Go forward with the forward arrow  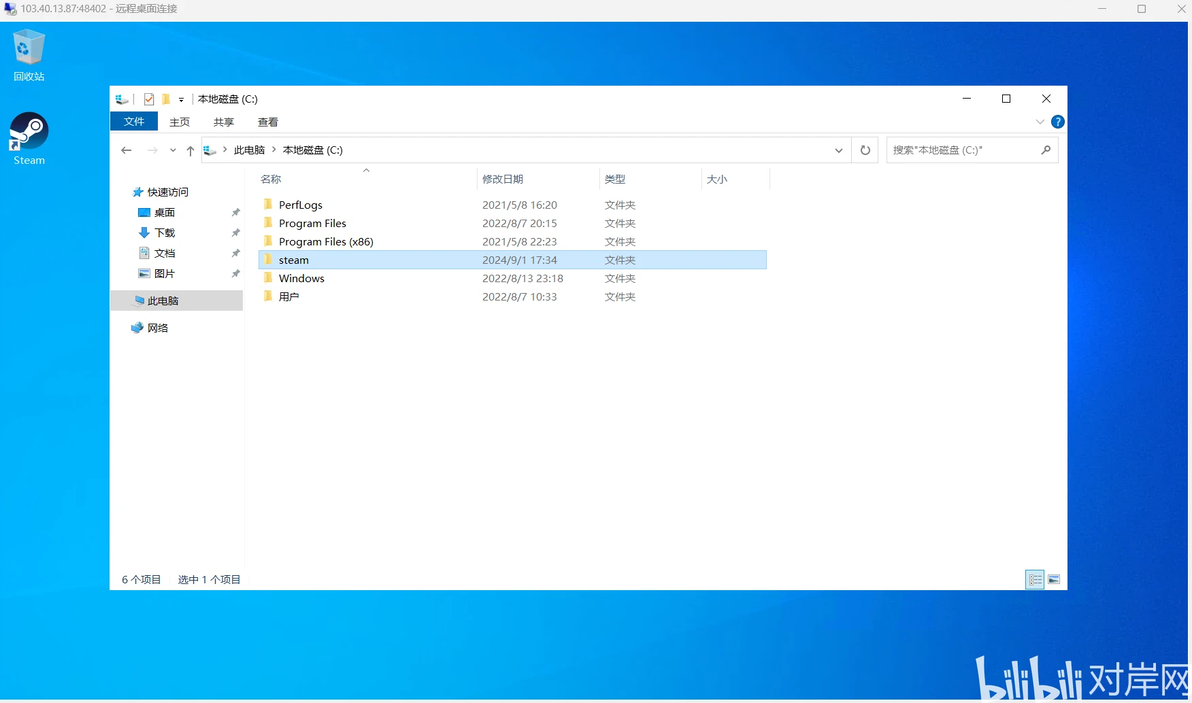point(152,150)
